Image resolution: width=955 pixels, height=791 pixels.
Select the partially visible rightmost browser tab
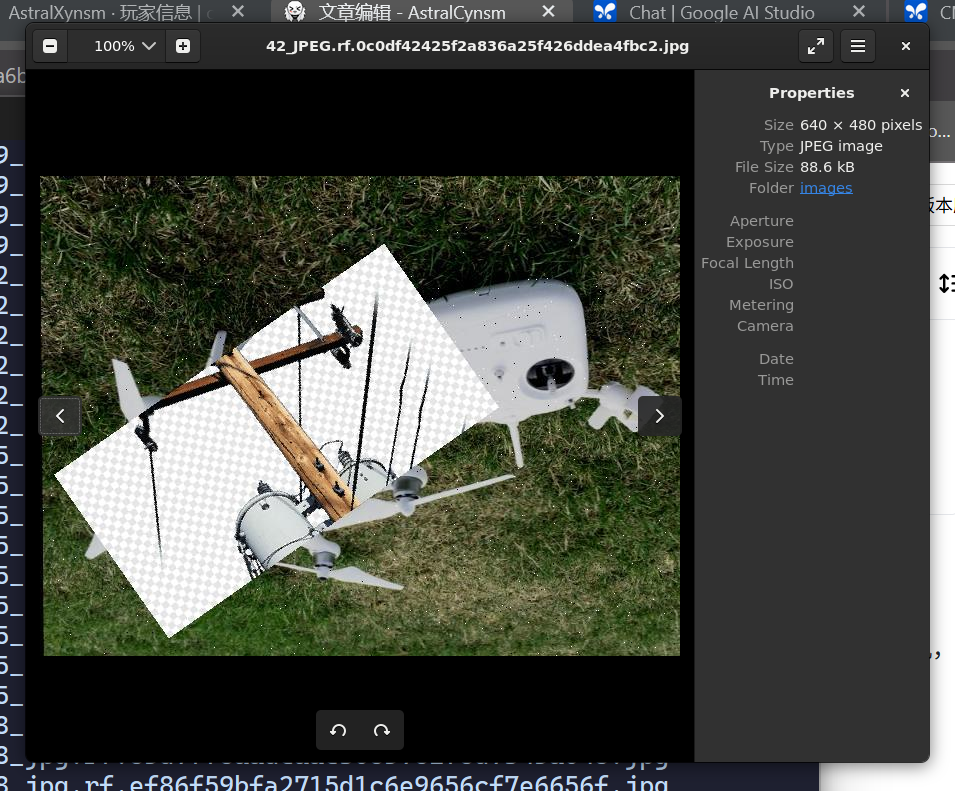click(x=930, y=12)
